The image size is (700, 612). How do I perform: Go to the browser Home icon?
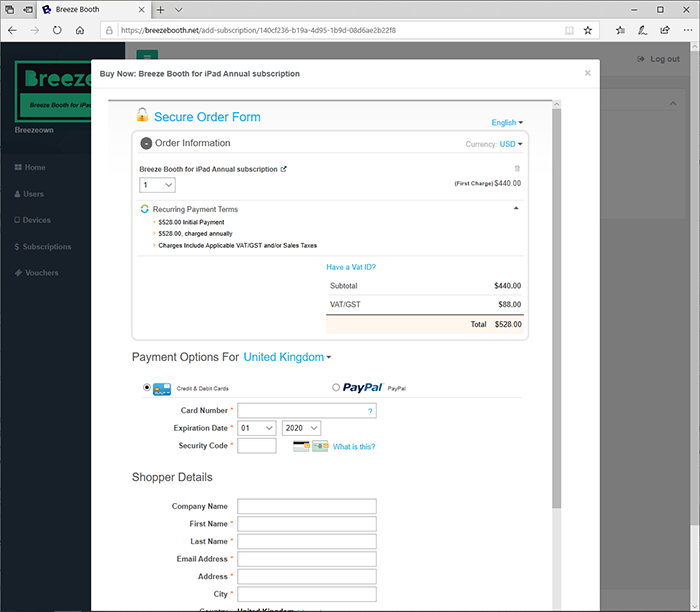tap(80, 30)
